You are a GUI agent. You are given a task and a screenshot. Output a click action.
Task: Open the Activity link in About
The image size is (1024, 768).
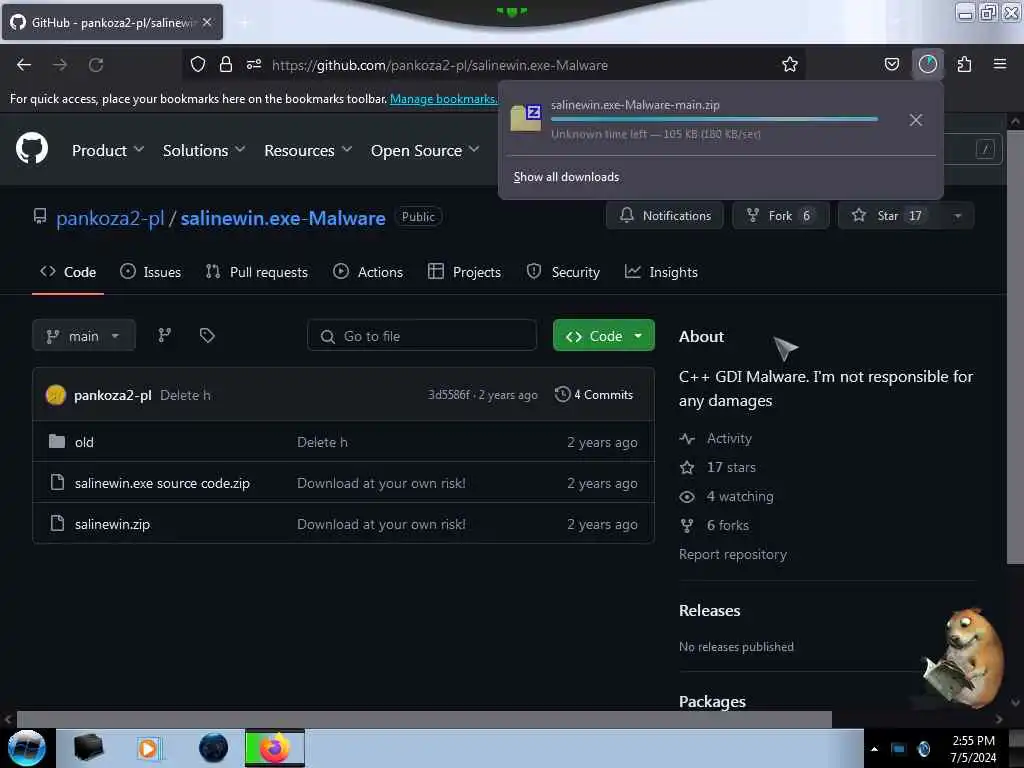[729, 438]
